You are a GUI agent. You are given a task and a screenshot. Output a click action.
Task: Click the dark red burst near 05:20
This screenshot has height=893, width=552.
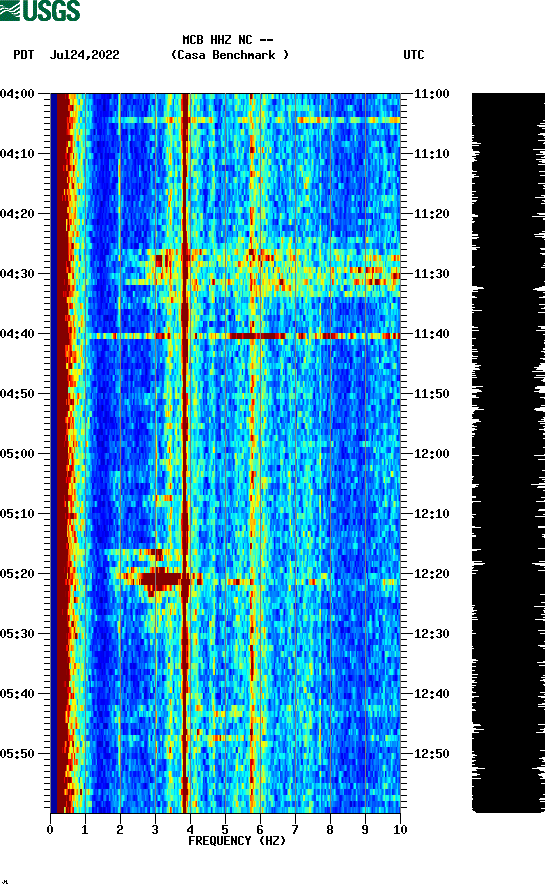point(161,580)
